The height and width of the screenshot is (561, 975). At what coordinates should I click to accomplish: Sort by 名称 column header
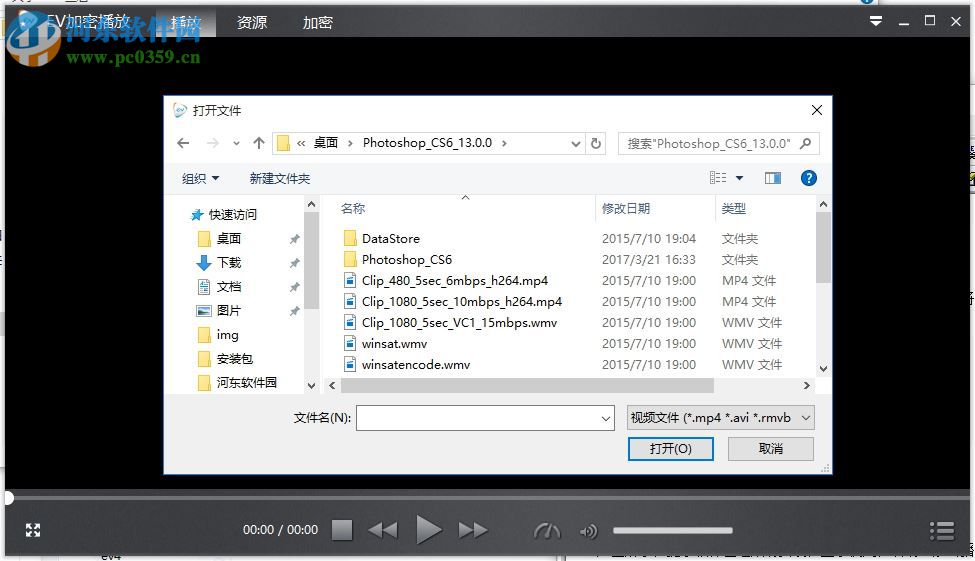coord(353,208)
